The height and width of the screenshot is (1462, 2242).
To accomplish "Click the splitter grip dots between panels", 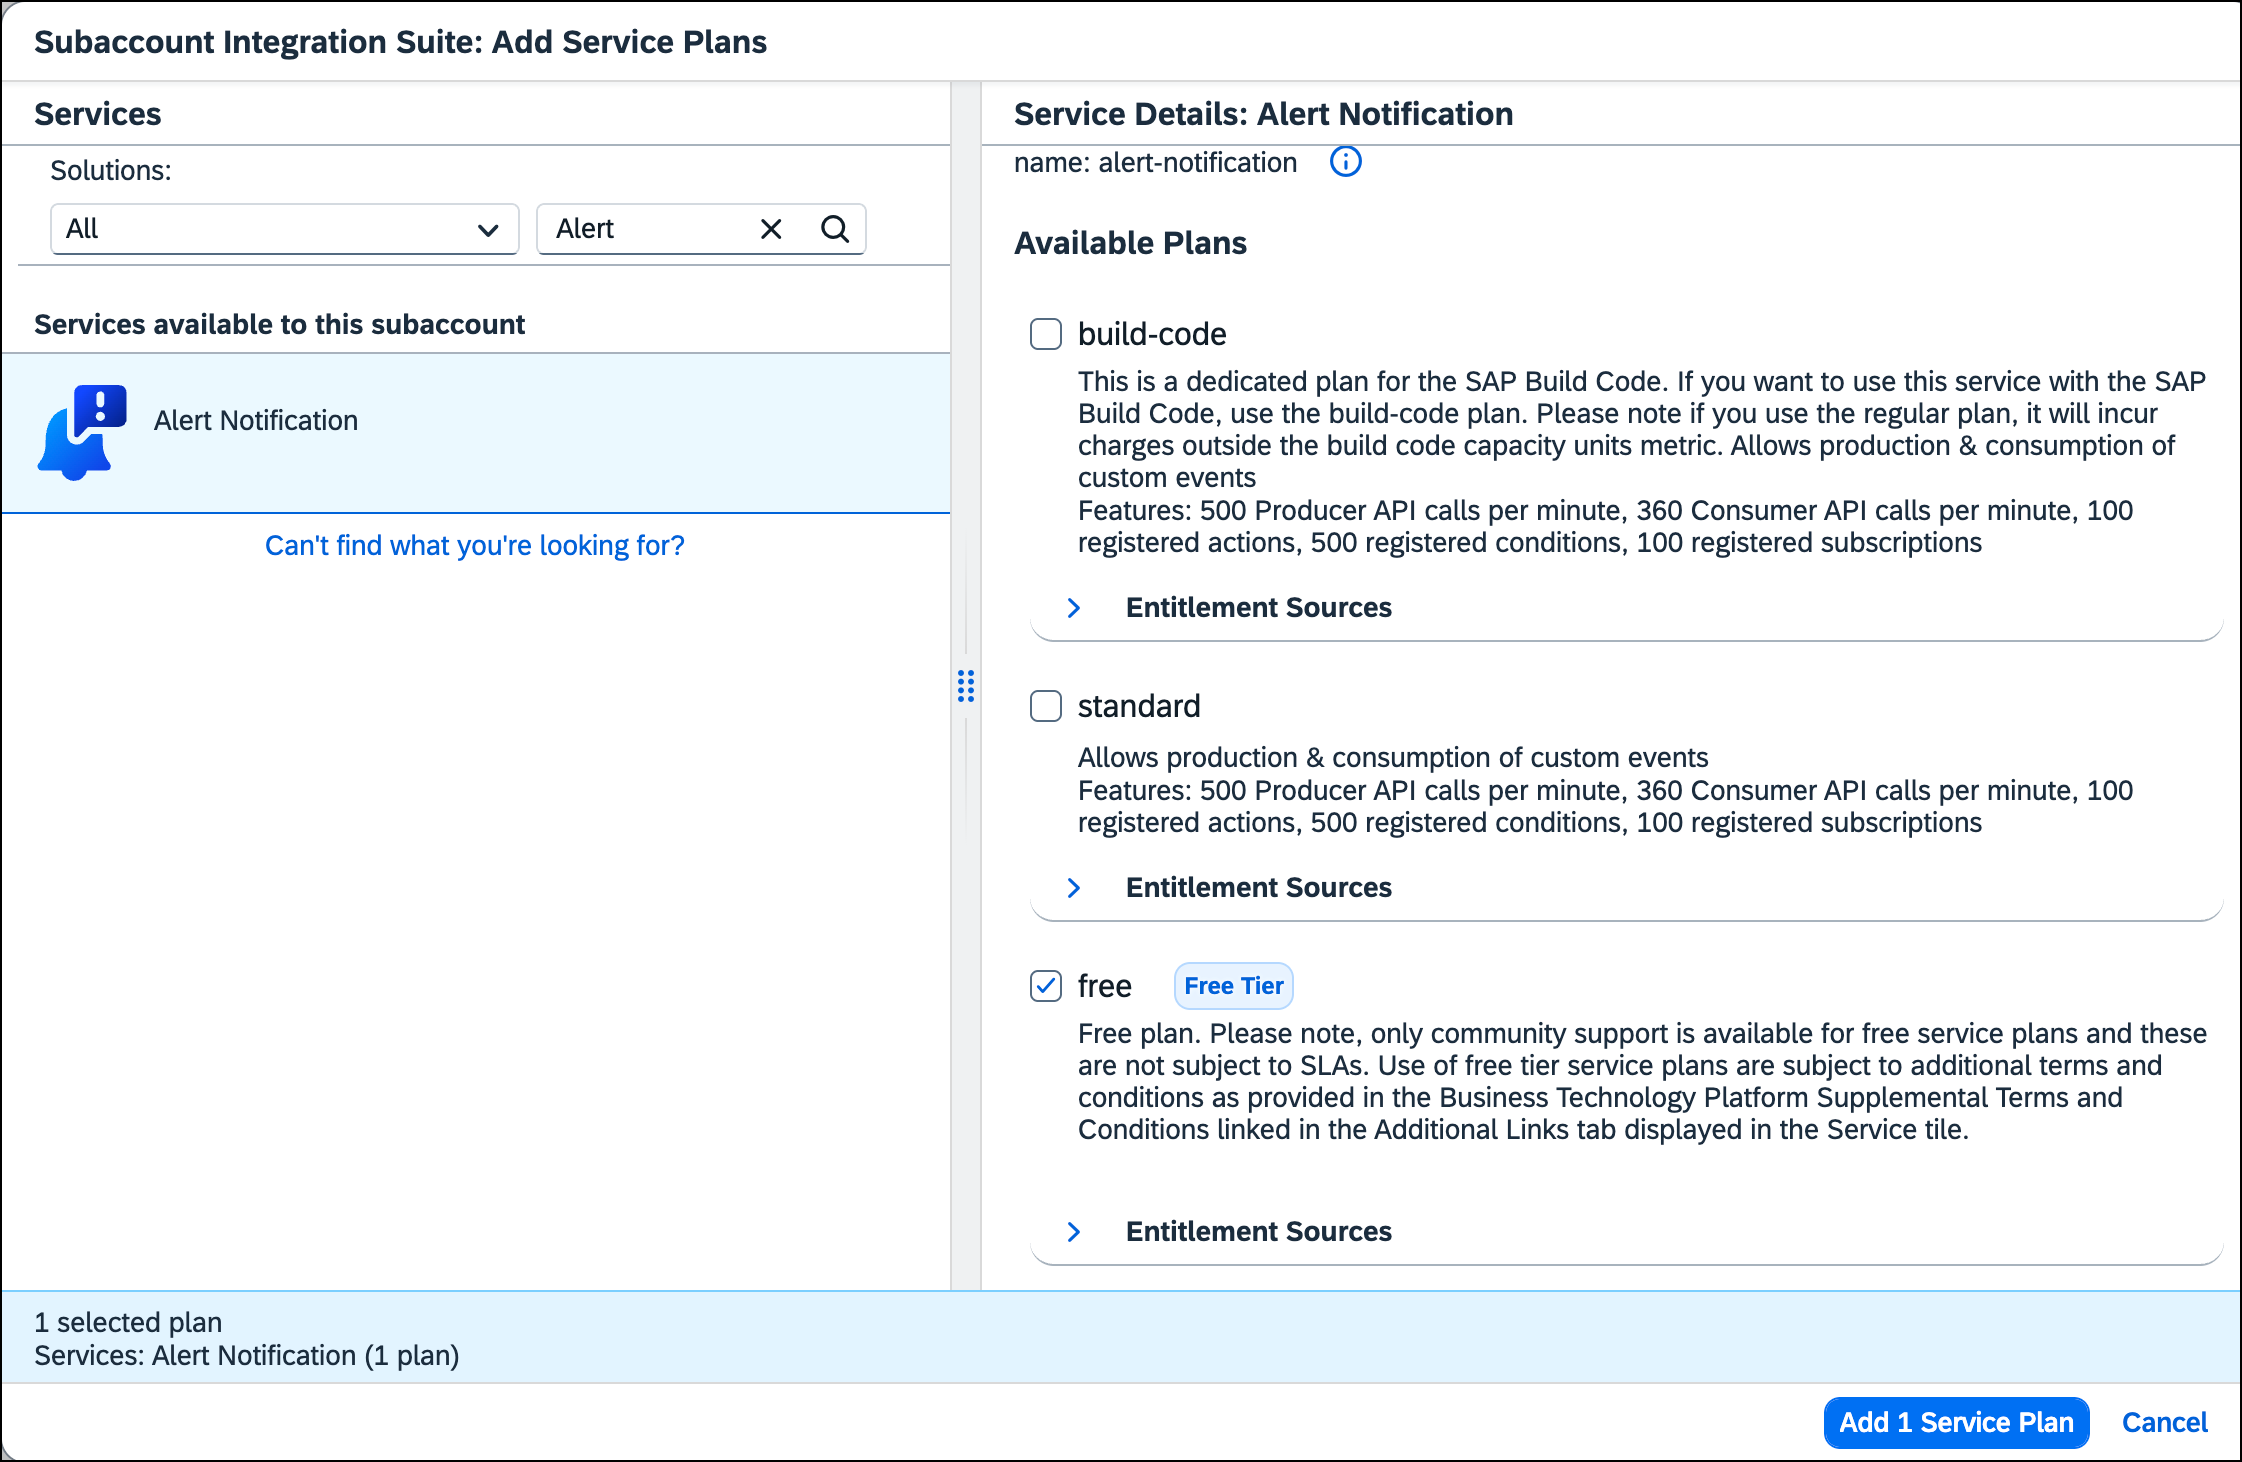I will click(965, 686).
